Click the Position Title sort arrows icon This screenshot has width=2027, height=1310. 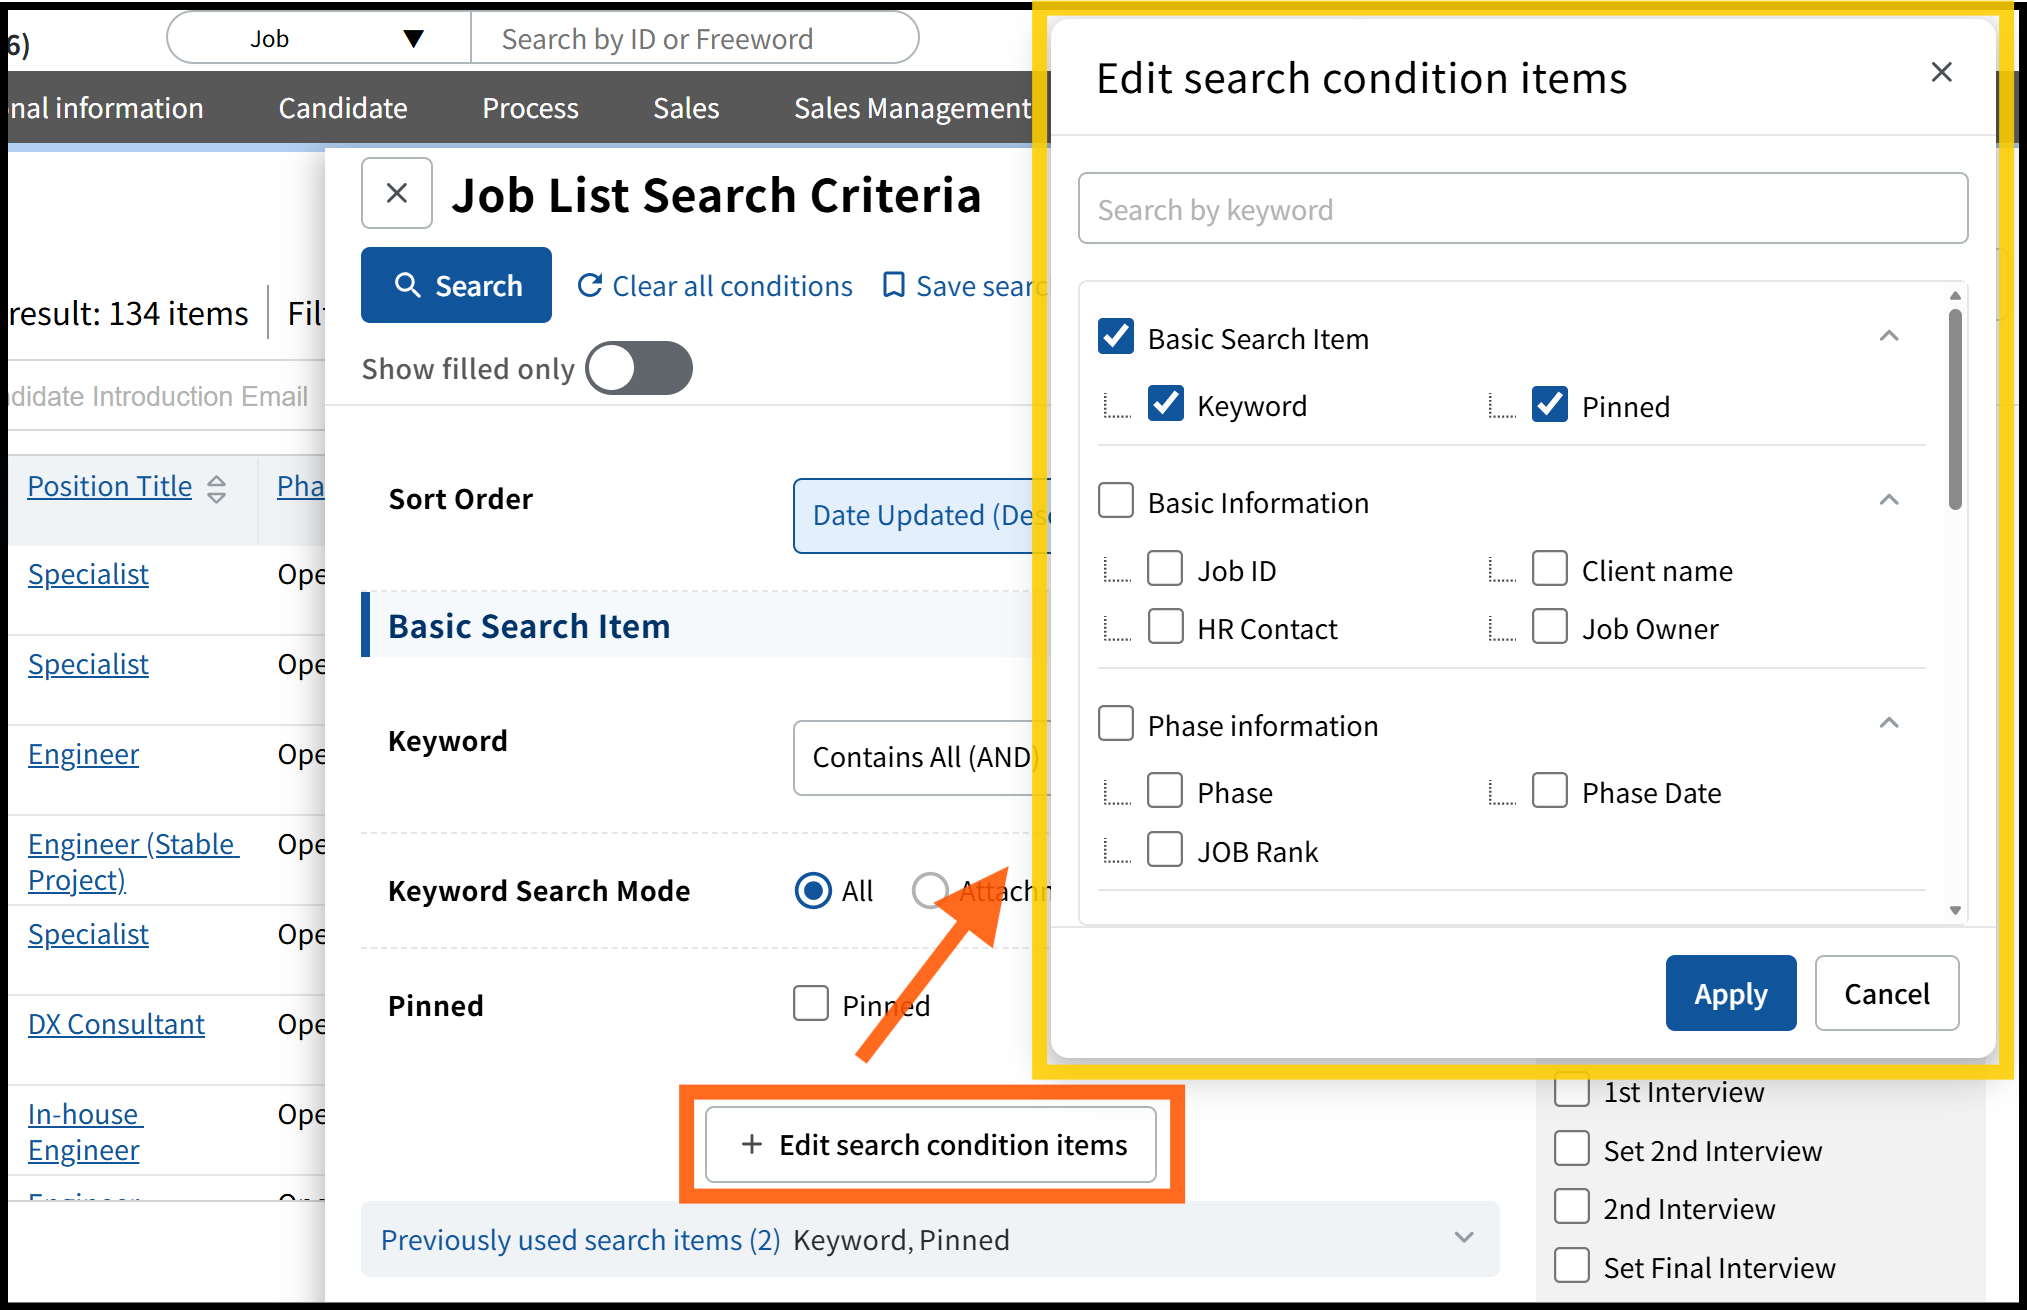pos(217,488)
